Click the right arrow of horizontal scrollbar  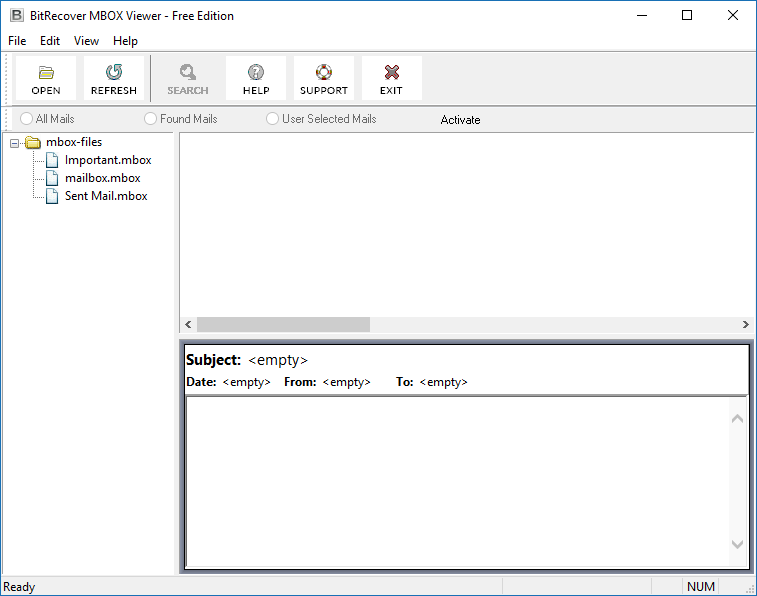745,324
